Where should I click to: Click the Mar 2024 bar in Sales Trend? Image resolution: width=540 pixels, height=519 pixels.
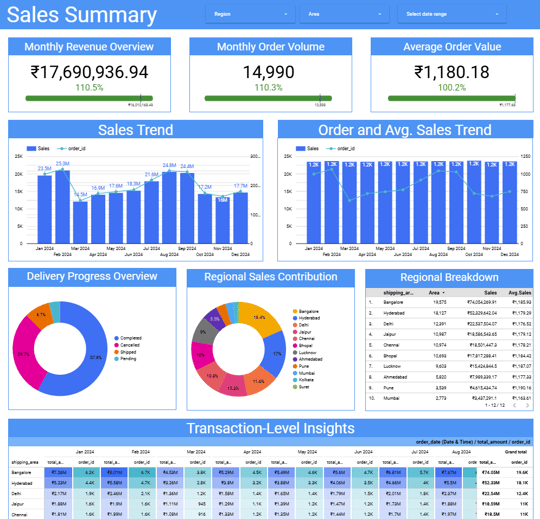(x=80, y=222)
